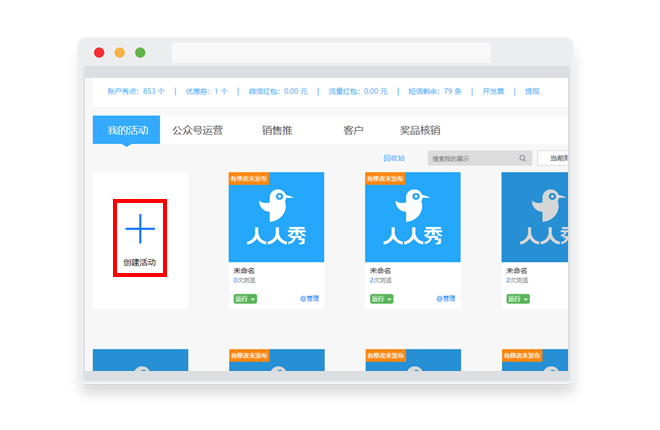Viewport: 660px width, 430px height.
Task: Click the plus icon above 创建活动
Action: point(140,229)
